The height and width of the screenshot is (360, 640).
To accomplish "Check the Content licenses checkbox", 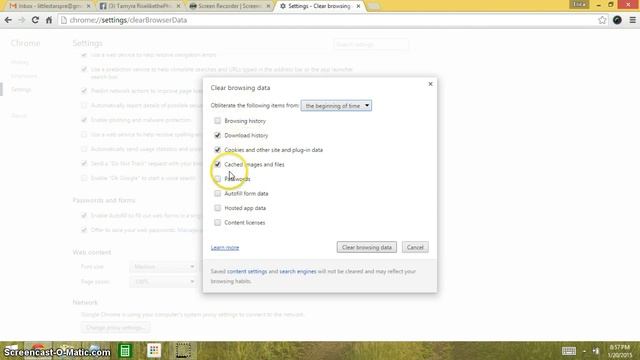I will [218, 222].
